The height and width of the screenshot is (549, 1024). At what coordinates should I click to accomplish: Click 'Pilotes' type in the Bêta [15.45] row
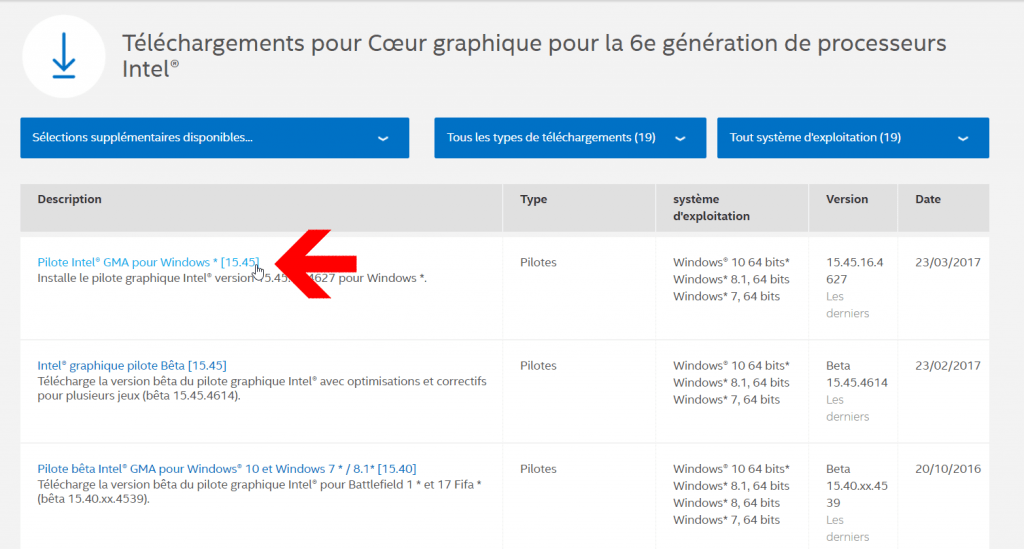pyautogui.click(x=538, y=366)
